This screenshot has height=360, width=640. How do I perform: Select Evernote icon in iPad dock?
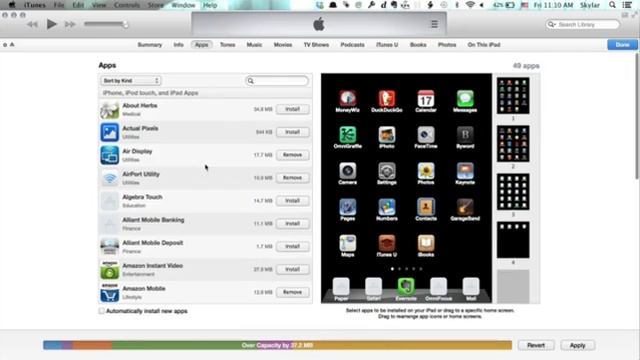pyautogui.click(x=406, y=287)
